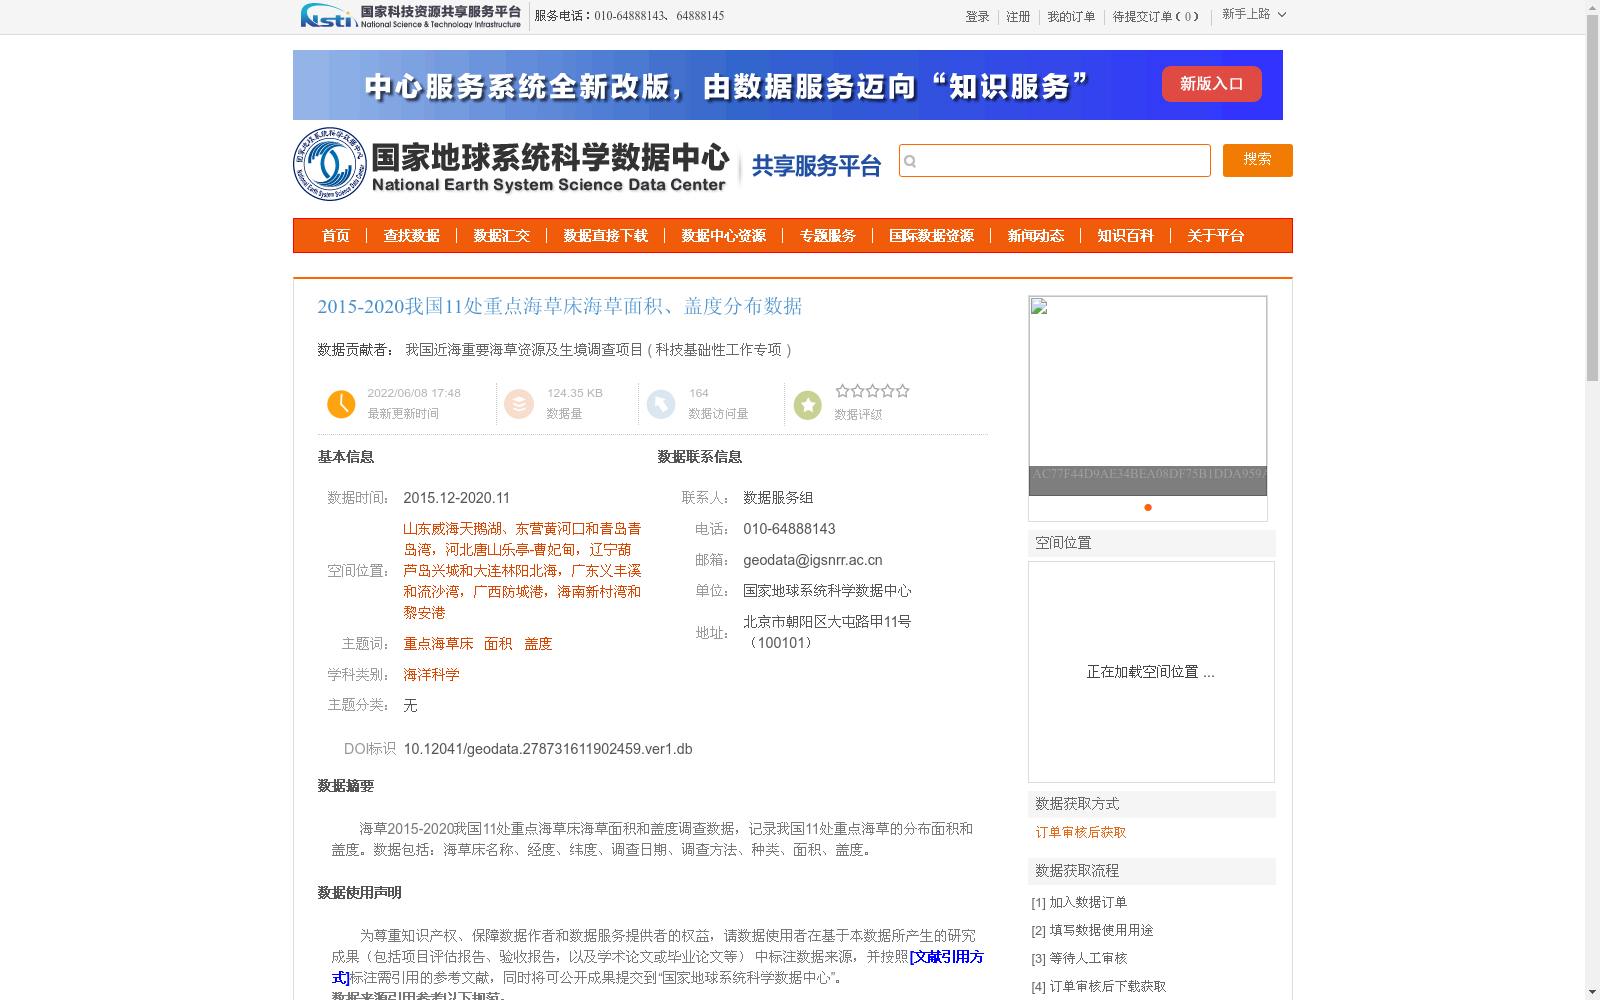
Task: Click the magnifier icon inside the search box
Action: click(x=911, y=160)
